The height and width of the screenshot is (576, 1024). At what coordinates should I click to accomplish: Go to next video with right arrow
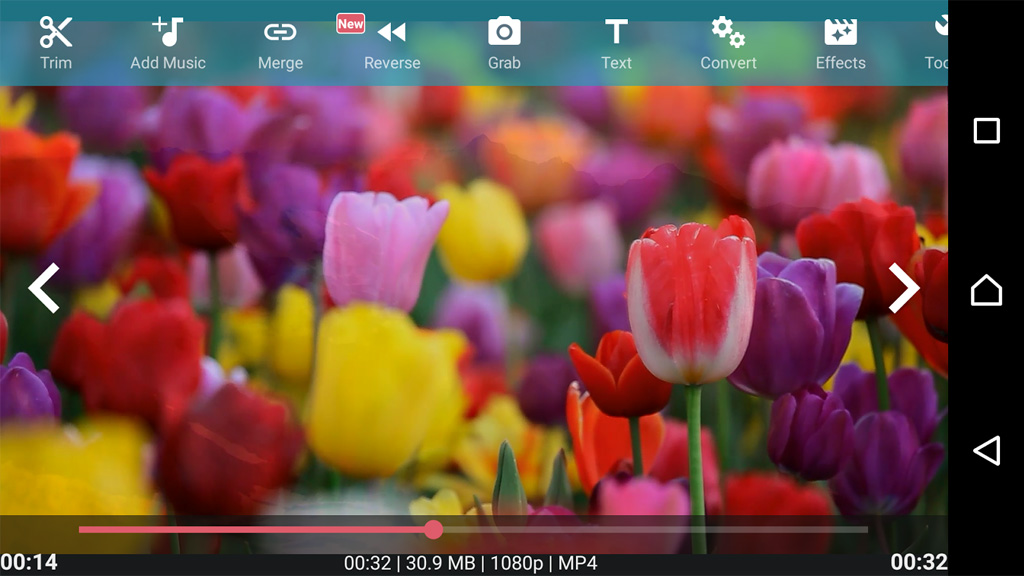904,288
